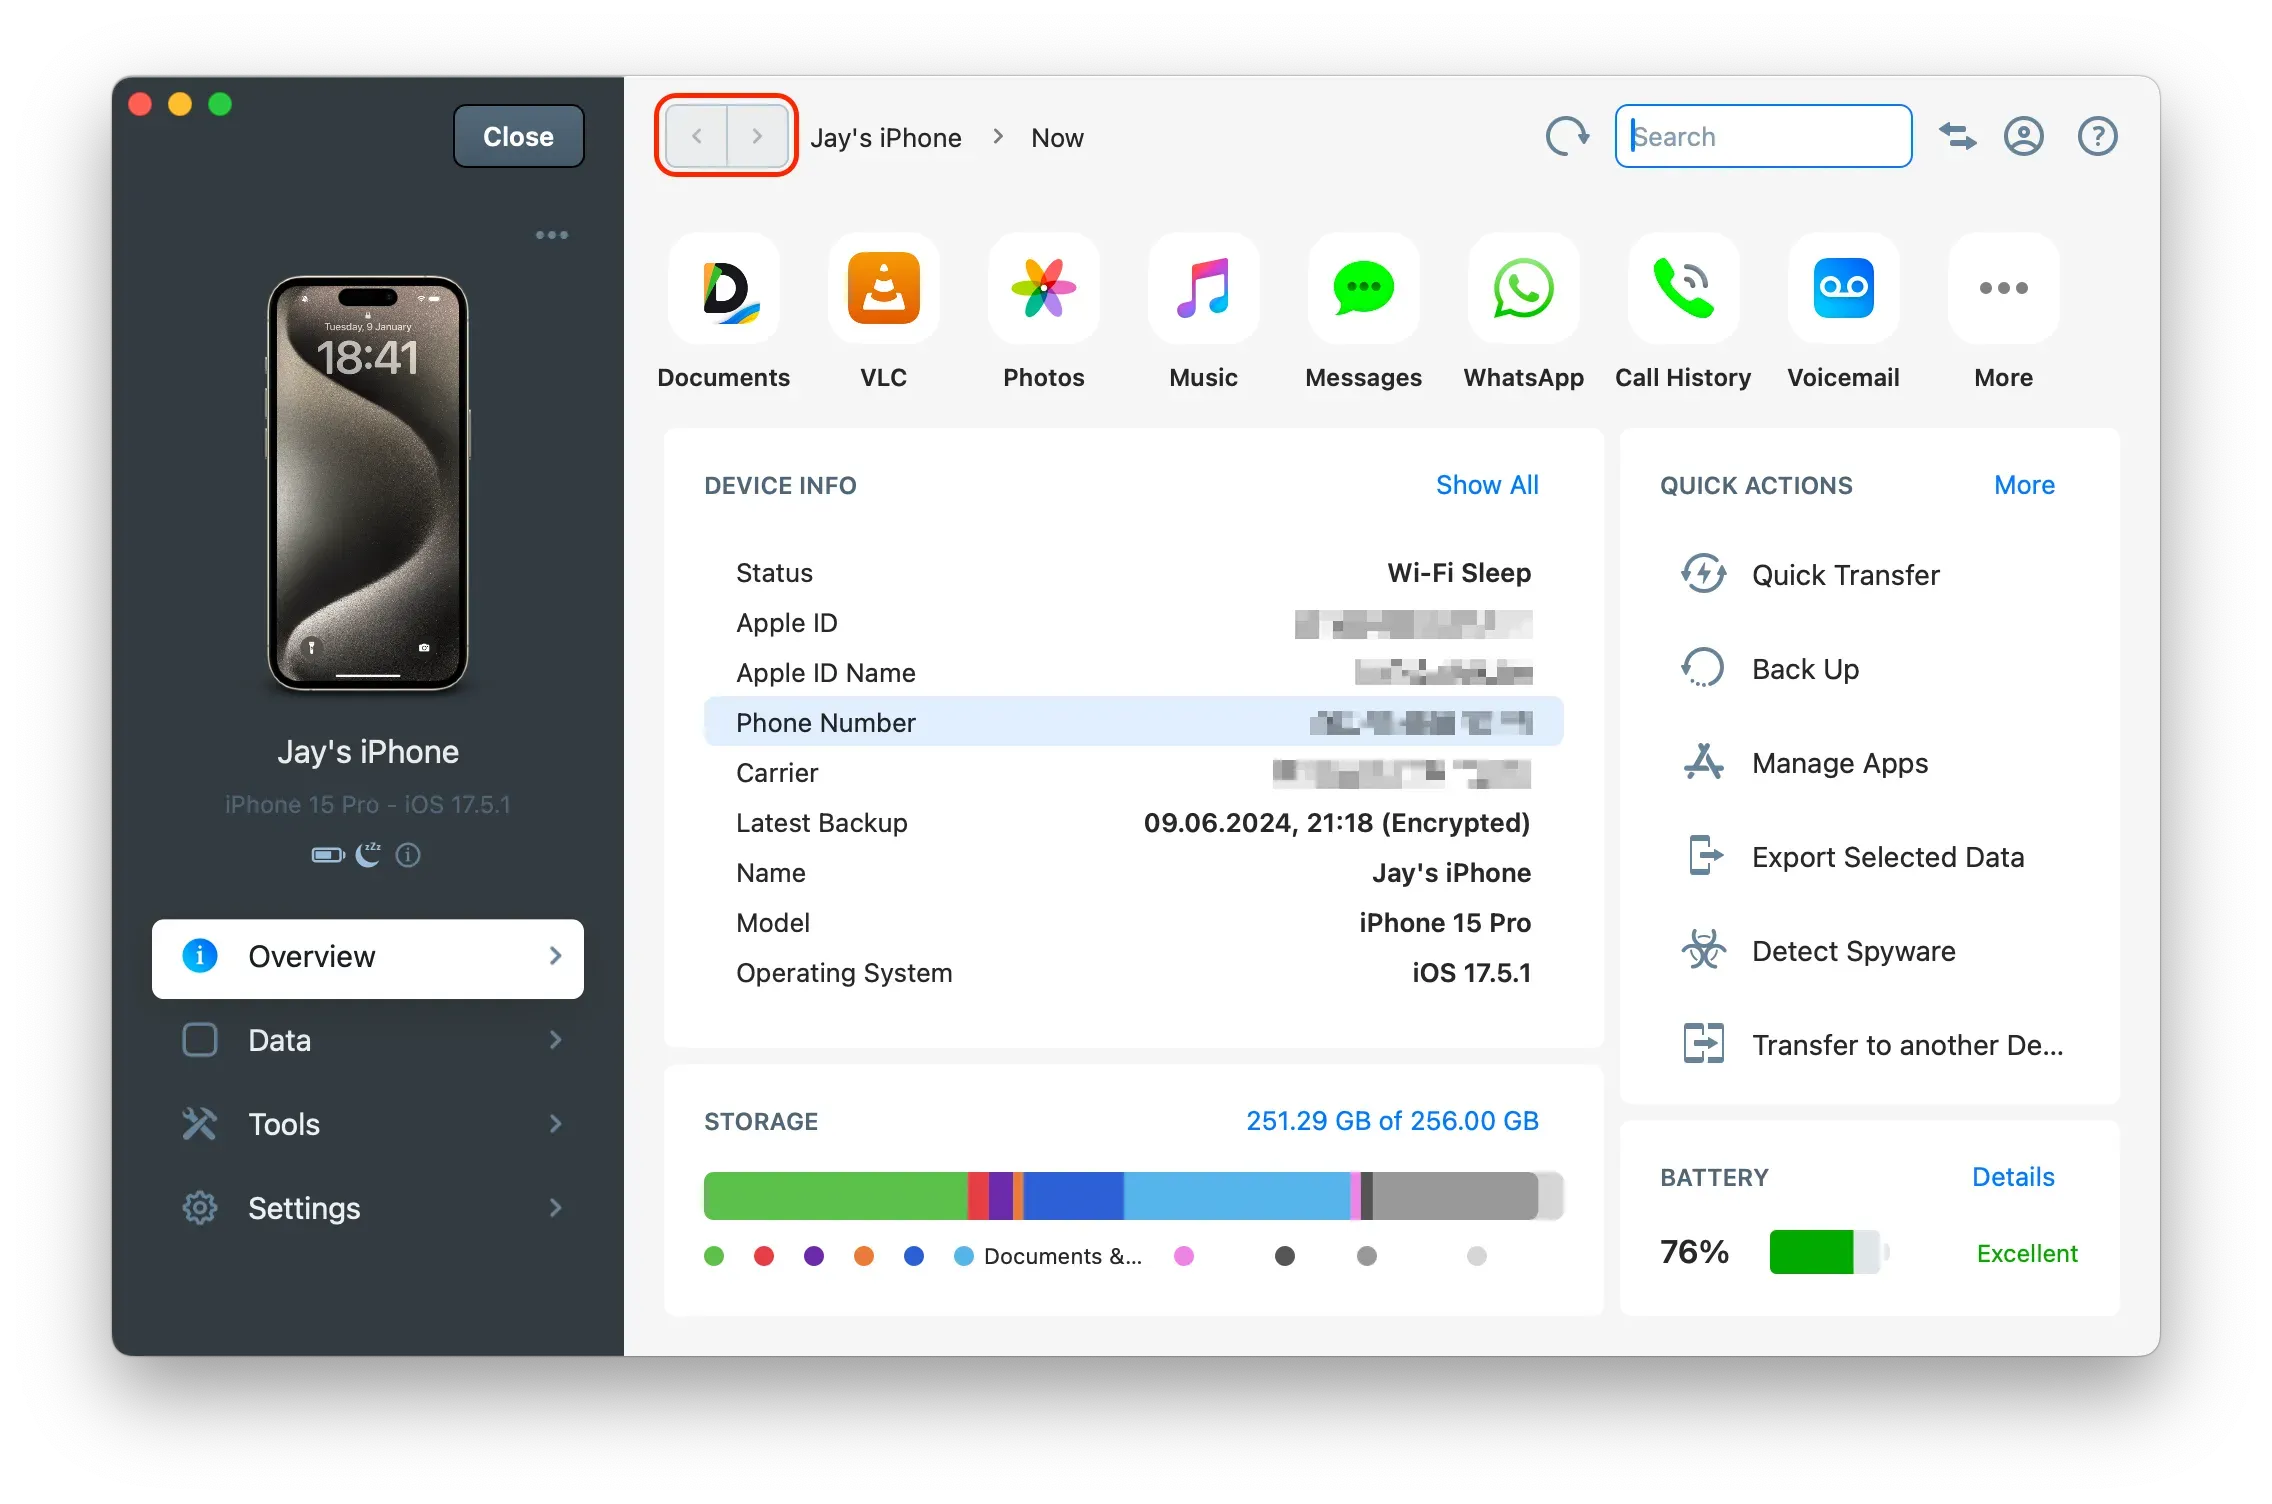Click the Search input field
The image size is (2272, 1504).
[1763, 136]
